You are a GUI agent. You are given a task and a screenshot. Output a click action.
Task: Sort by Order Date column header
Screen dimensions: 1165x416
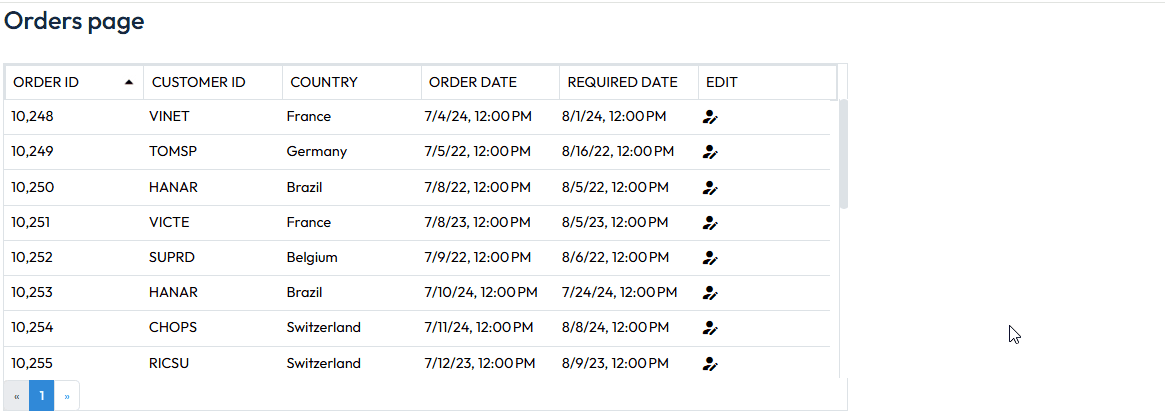tap(473, 82)
